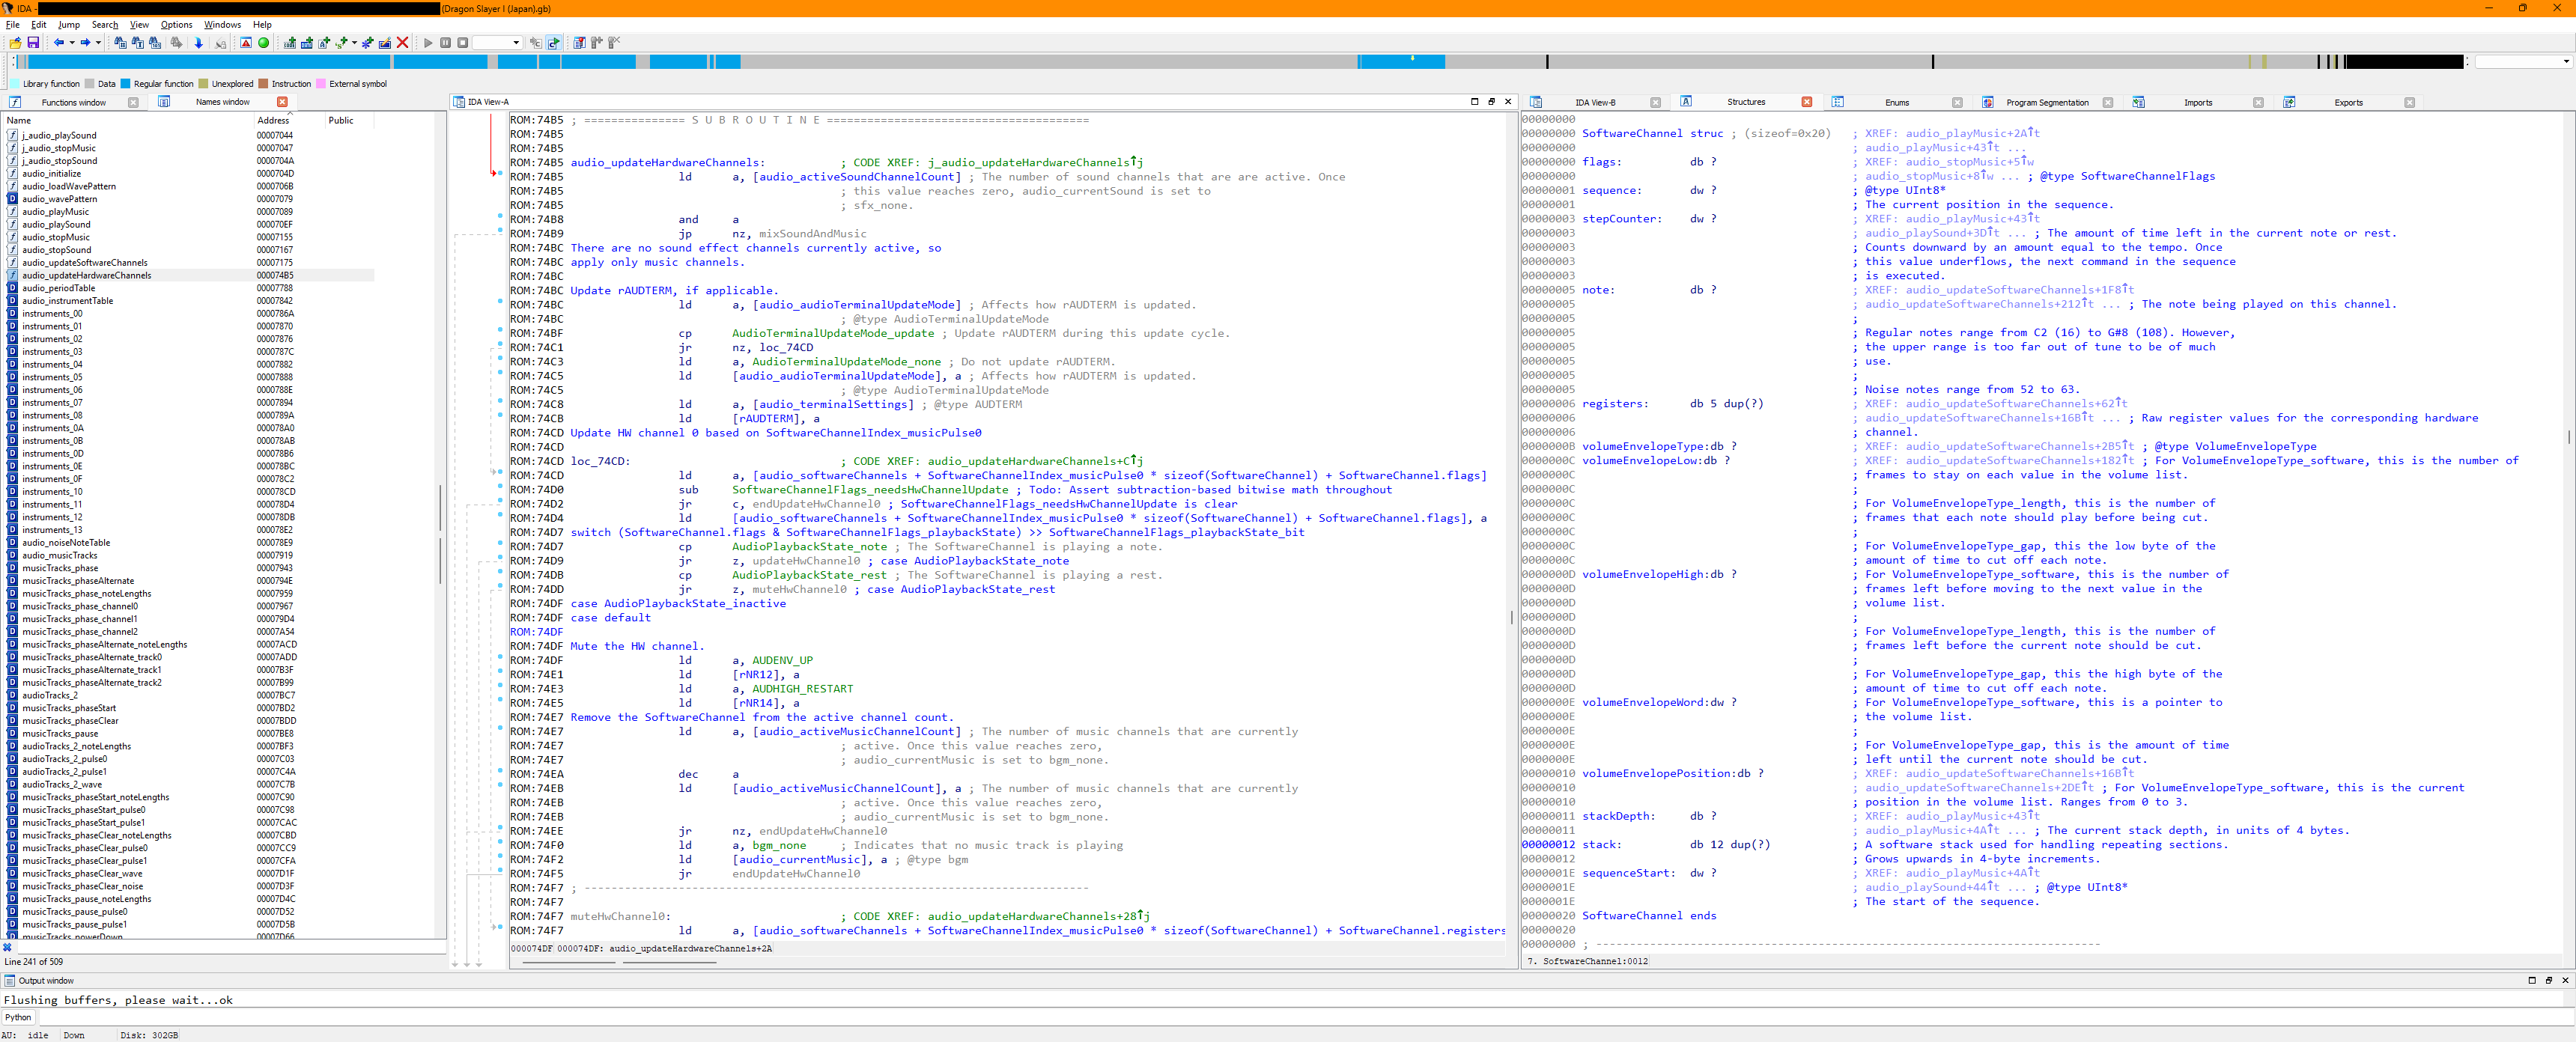This screenshot has height=1042, width=2576.
Task: Sort names list by Address column
Action: coord(288,120)
